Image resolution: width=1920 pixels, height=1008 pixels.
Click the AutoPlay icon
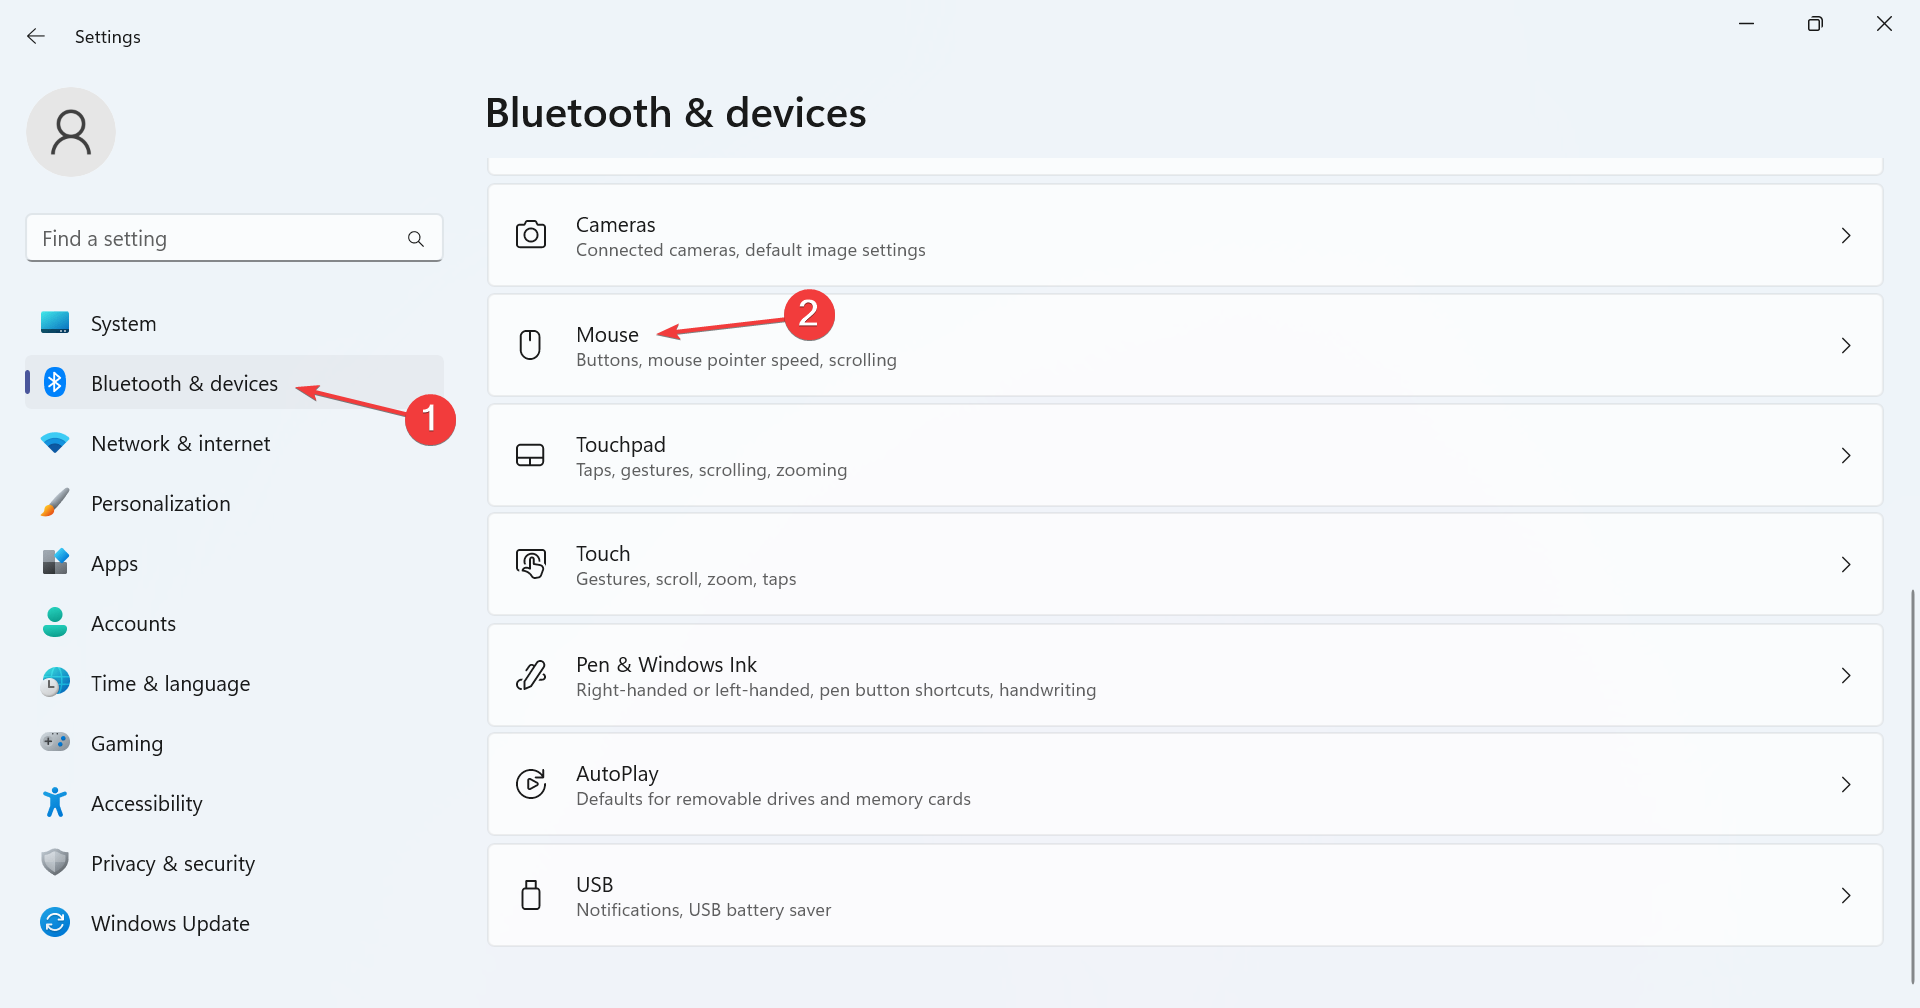pyautogui.click(x=530, y=784)
